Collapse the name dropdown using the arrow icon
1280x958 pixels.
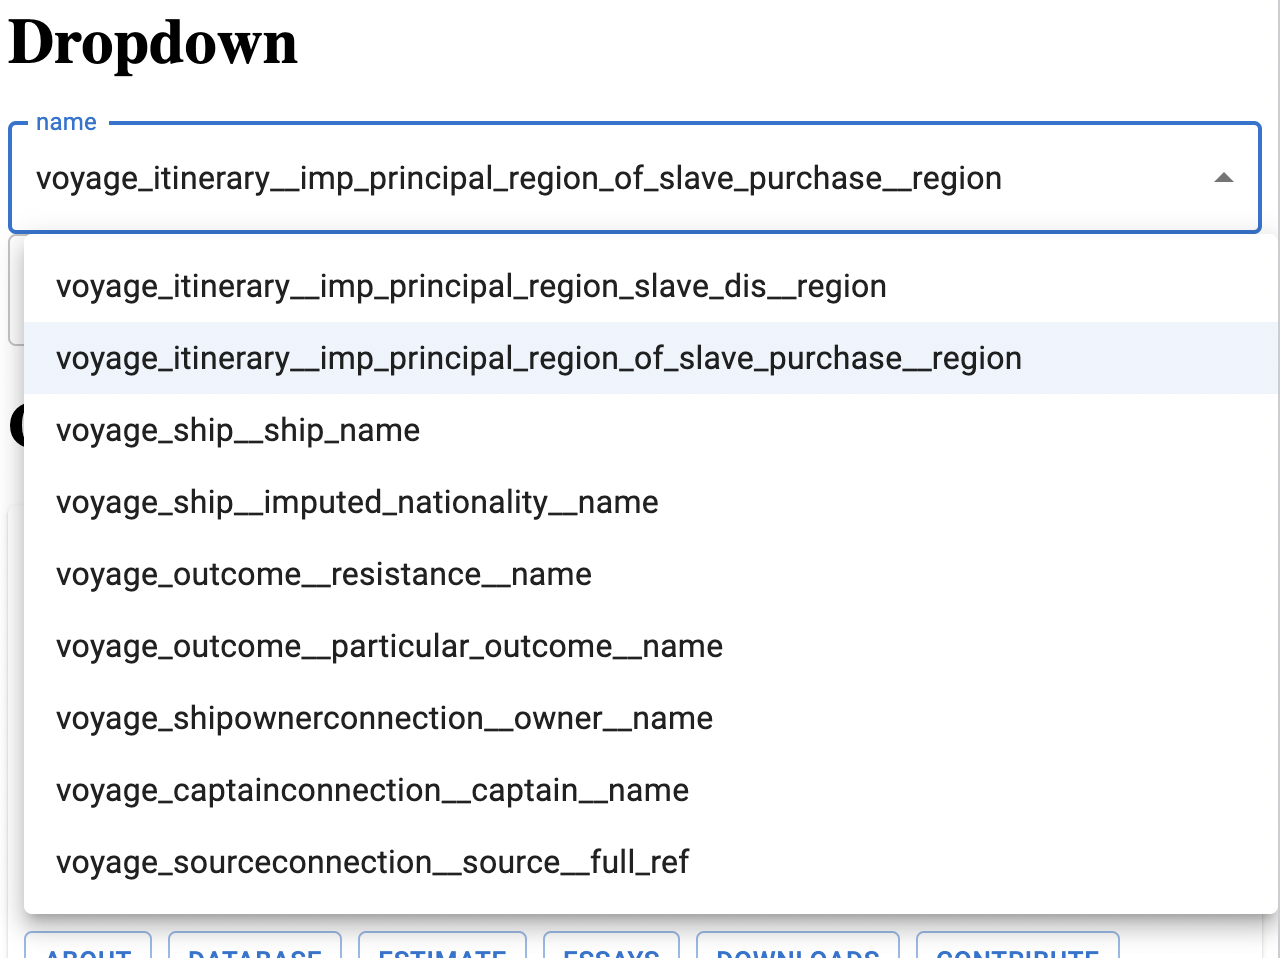pyautogui.click(x=1224, y=177)
